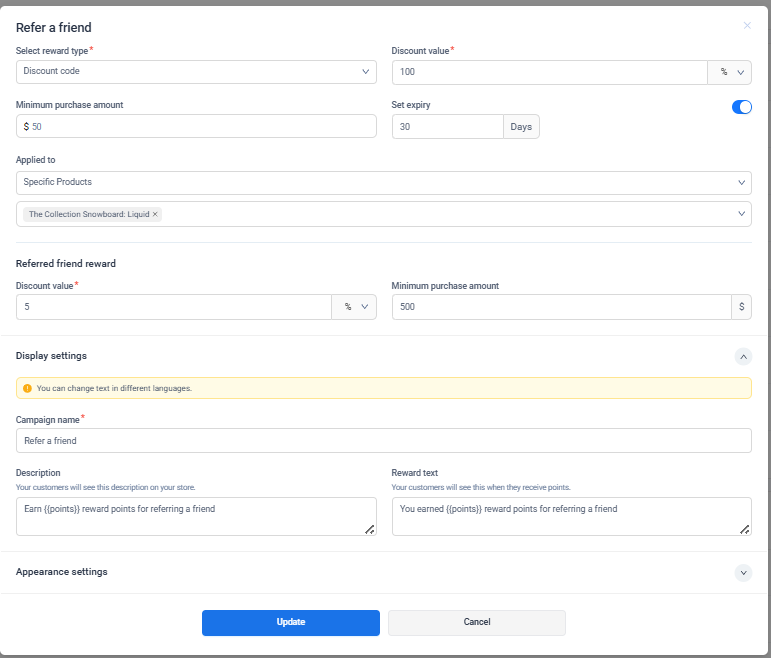Close the Refer a friend dialog
This screenshot has width=771, height=658.
click(x=747, y=26)
